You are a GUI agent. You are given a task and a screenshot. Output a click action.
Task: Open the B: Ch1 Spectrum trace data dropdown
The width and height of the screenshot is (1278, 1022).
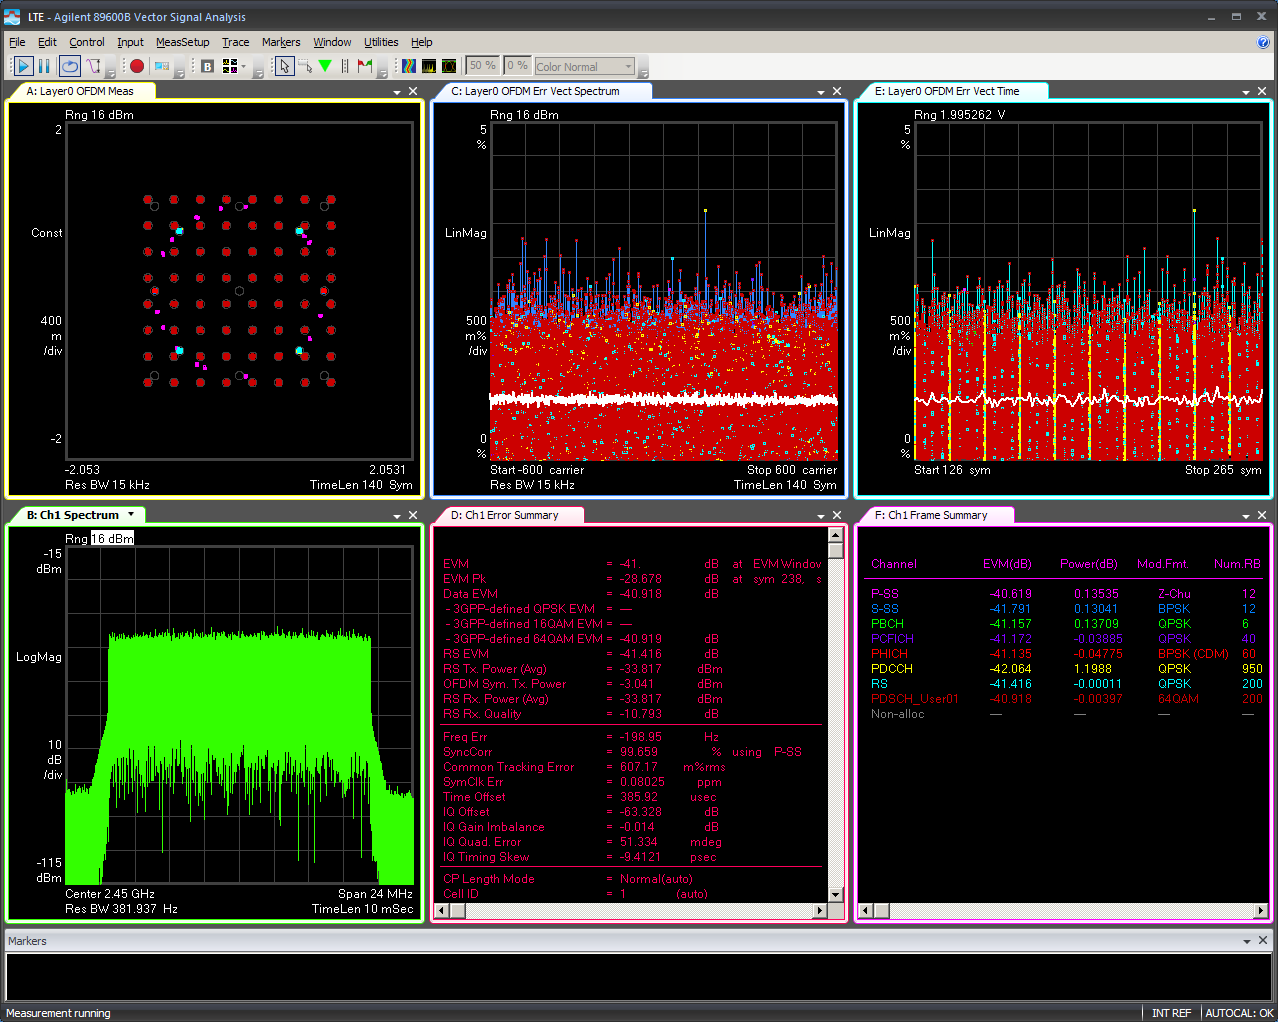pyautogui.click(x=131, y=514)
